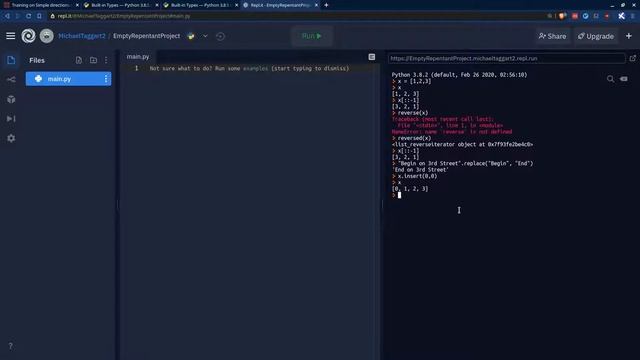Viewport: 640px width, 360px height.
Task: Open the Settings gear in sidebar
Action: 11,138
